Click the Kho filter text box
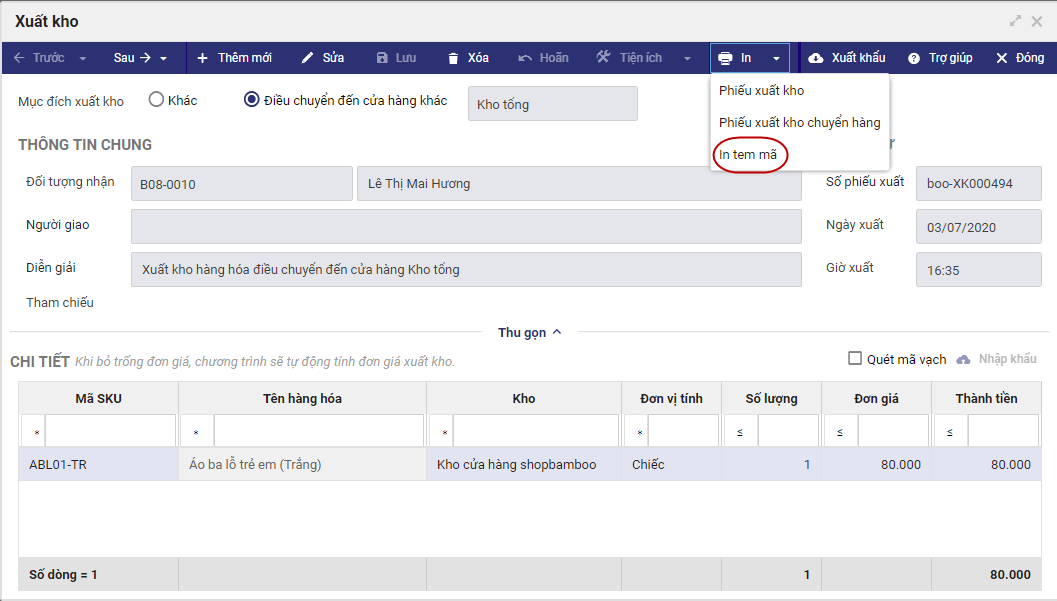 point(536,431)
